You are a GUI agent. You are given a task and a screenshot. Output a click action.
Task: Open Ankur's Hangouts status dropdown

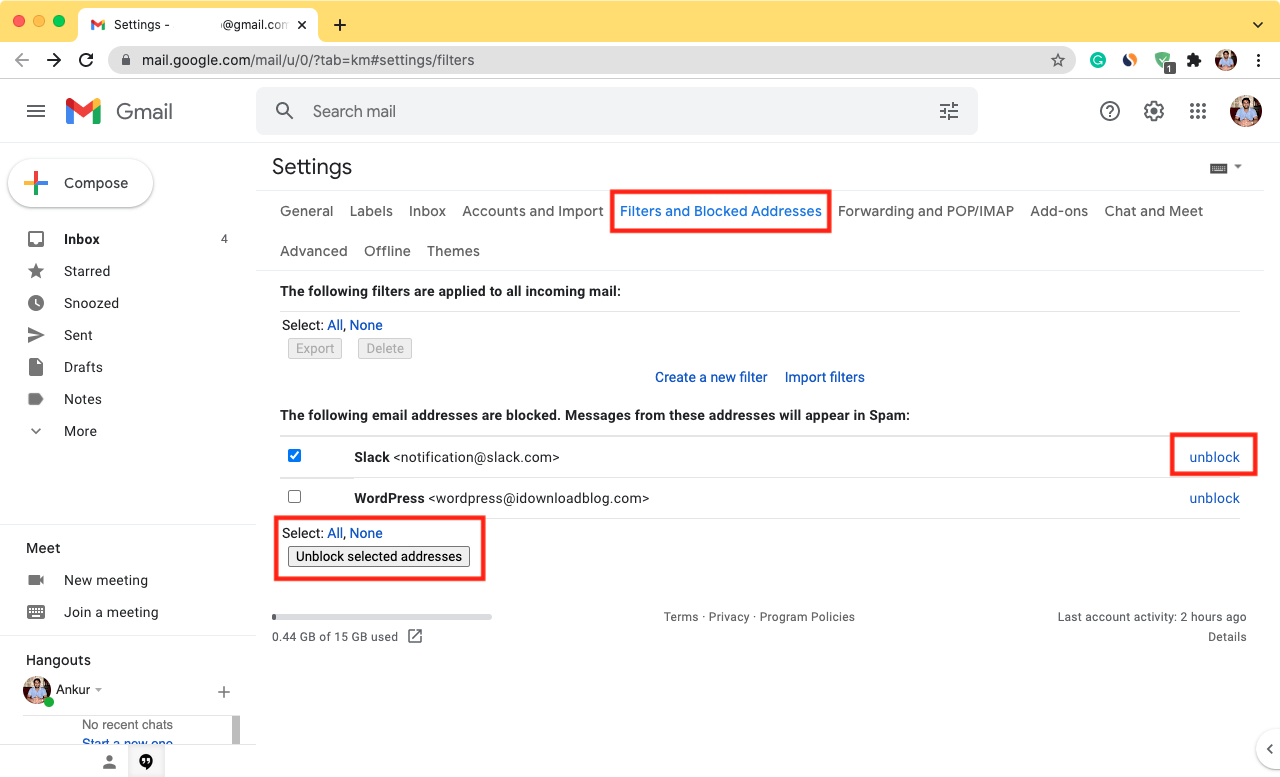pyautogui.click(x=98, y=690)
